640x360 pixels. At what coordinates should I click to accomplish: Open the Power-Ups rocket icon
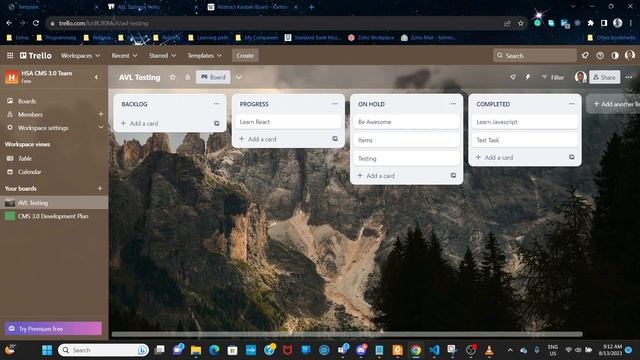click(513, 77)
